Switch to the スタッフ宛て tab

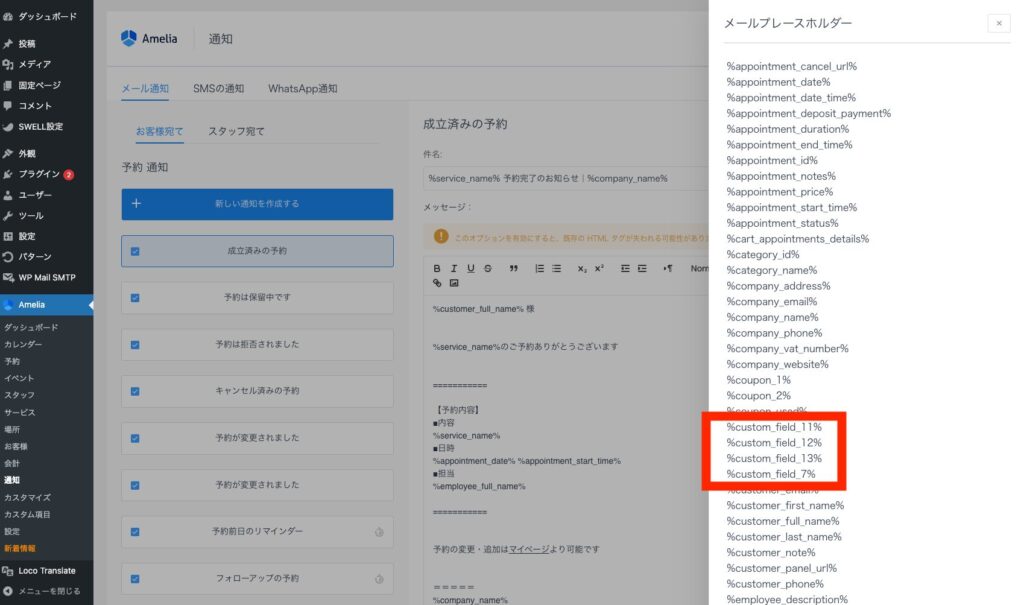[236, 131]
